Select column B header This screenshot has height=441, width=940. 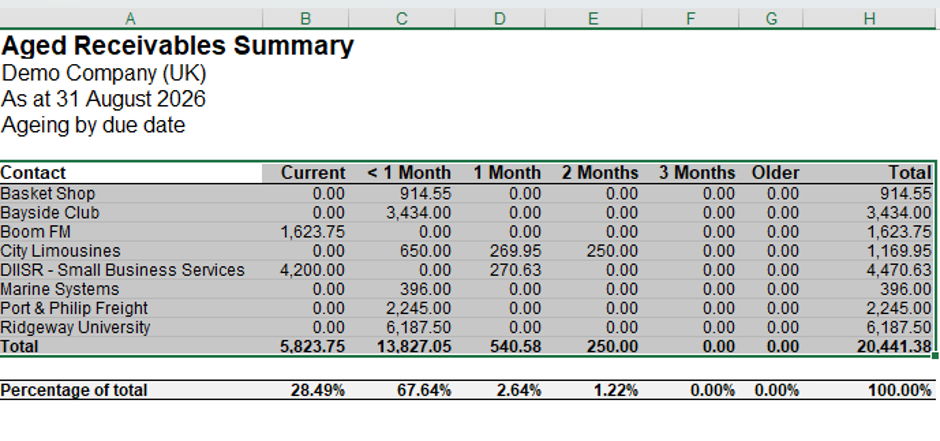305,19
